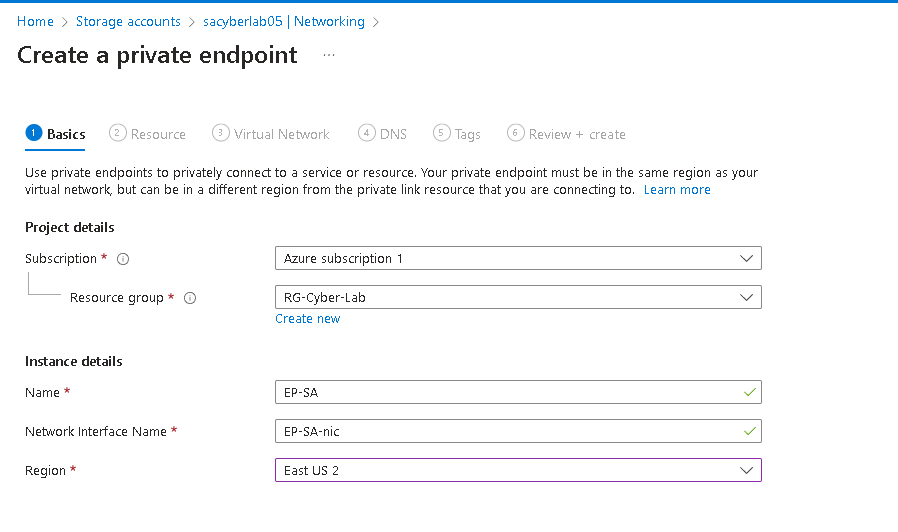Click the Subscription info icon

(123, 259)
